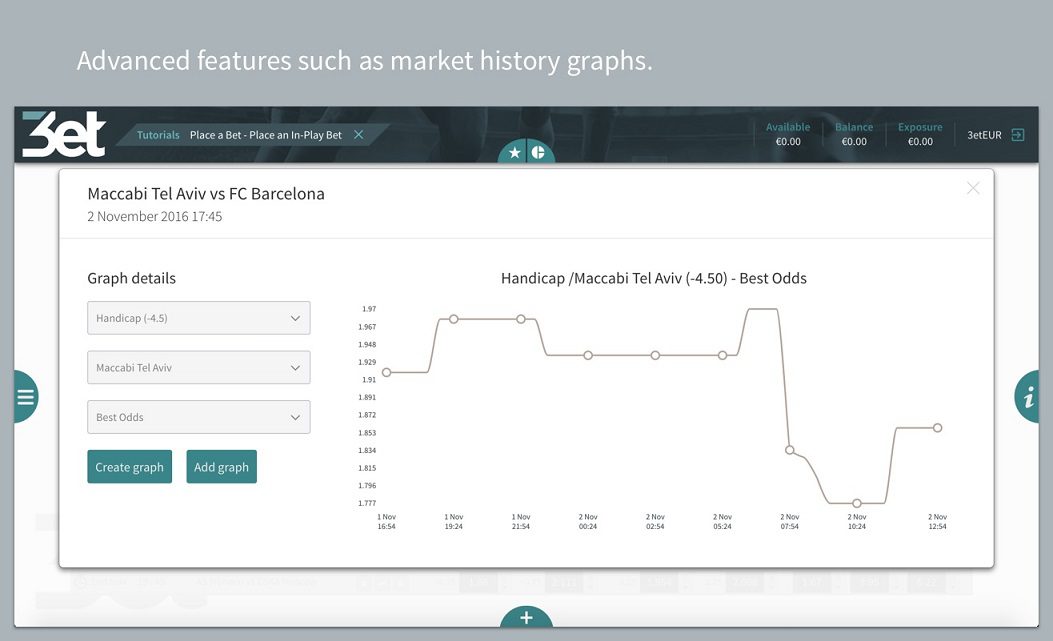Select the graph point at 2 Nov 02:54
The image size is (1053, 641).
point(655,355)
